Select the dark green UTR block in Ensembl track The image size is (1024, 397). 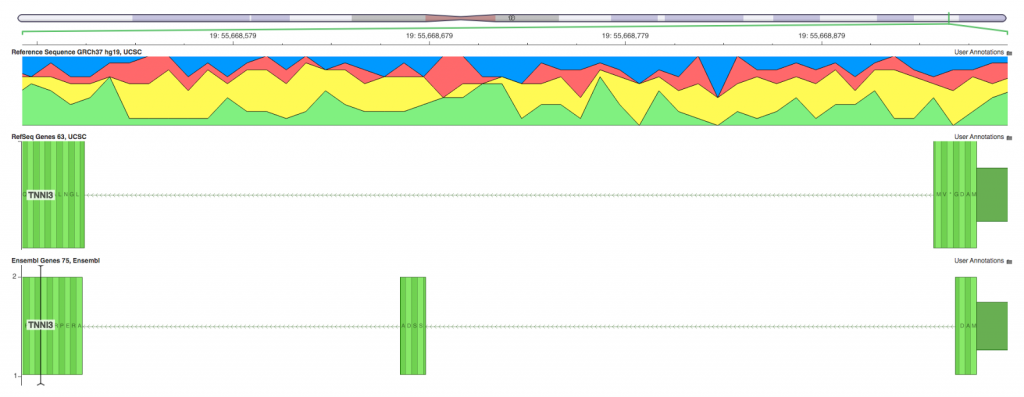(992, 326)
